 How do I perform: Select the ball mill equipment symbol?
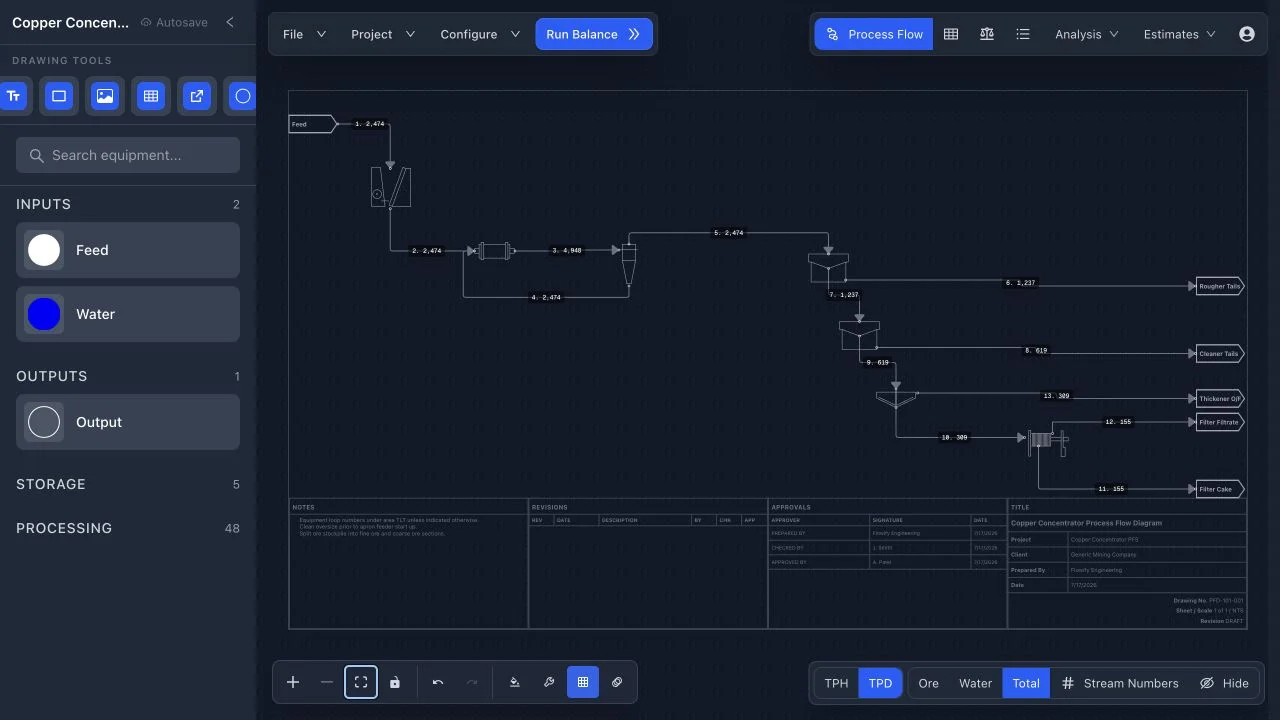[495, 251]
